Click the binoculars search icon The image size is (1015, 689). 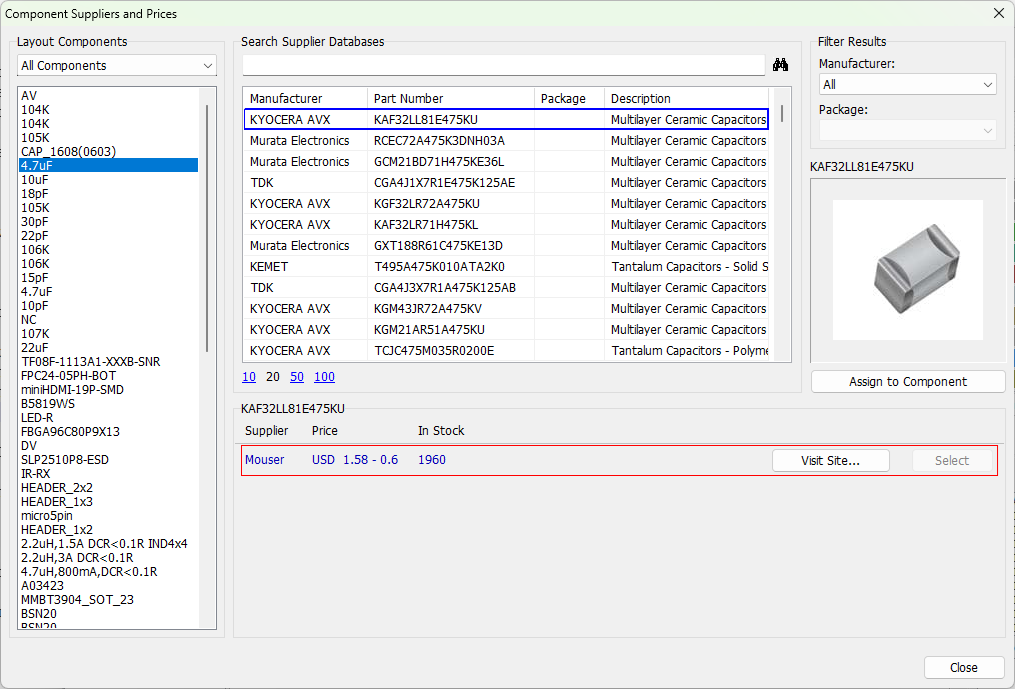click(x=780, y=65)
